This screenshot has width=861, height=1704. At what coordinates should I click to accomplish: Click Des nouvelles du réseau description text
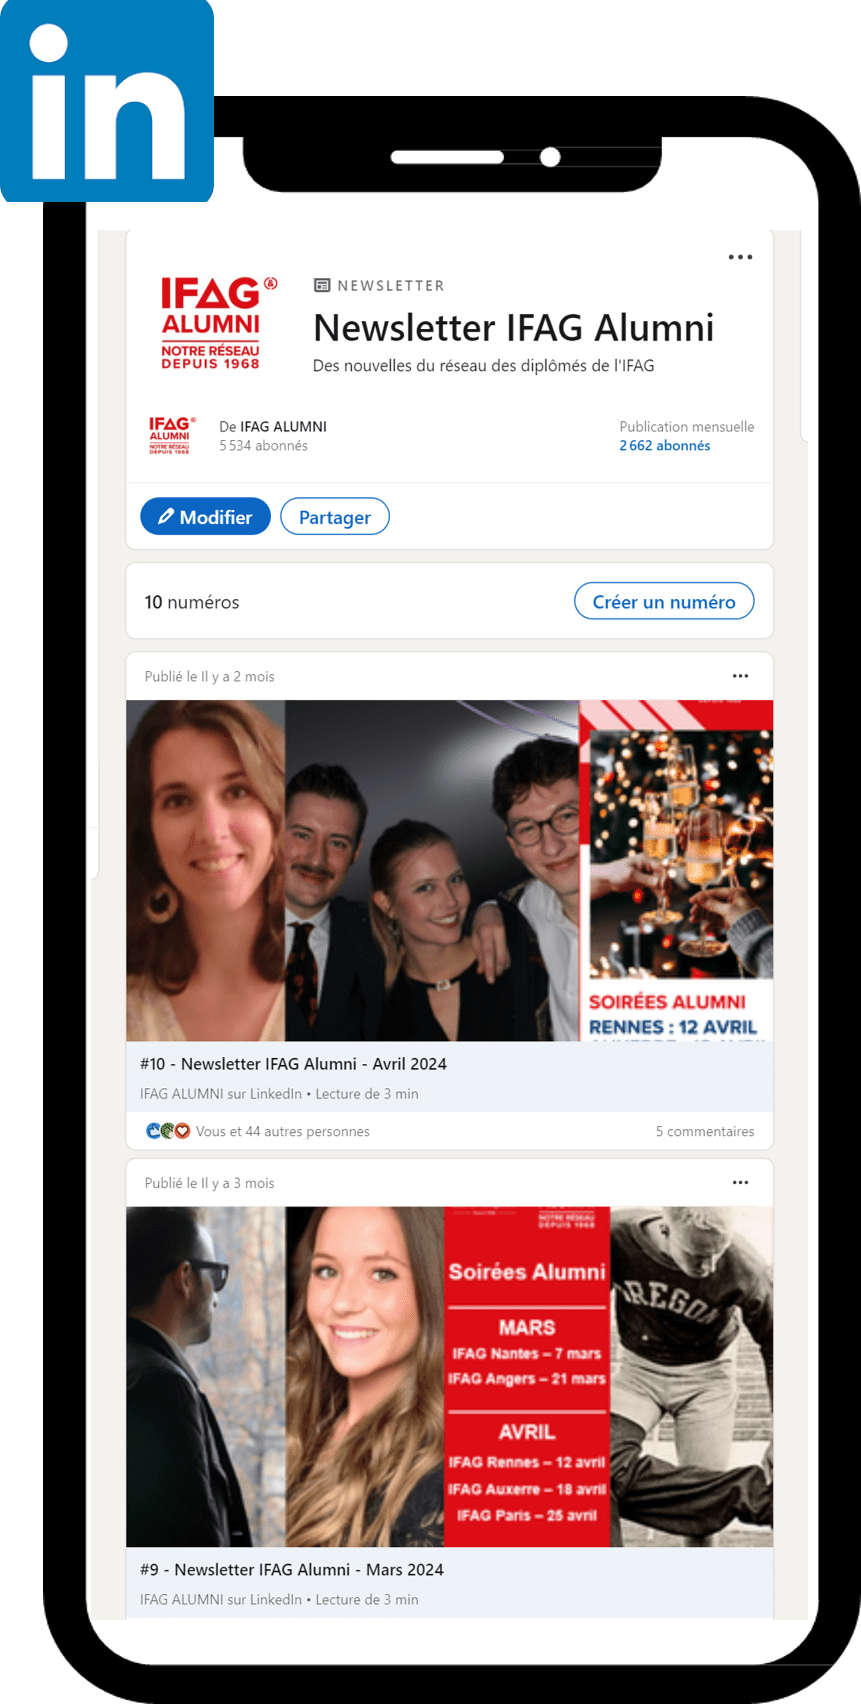[x=484, y=366]
